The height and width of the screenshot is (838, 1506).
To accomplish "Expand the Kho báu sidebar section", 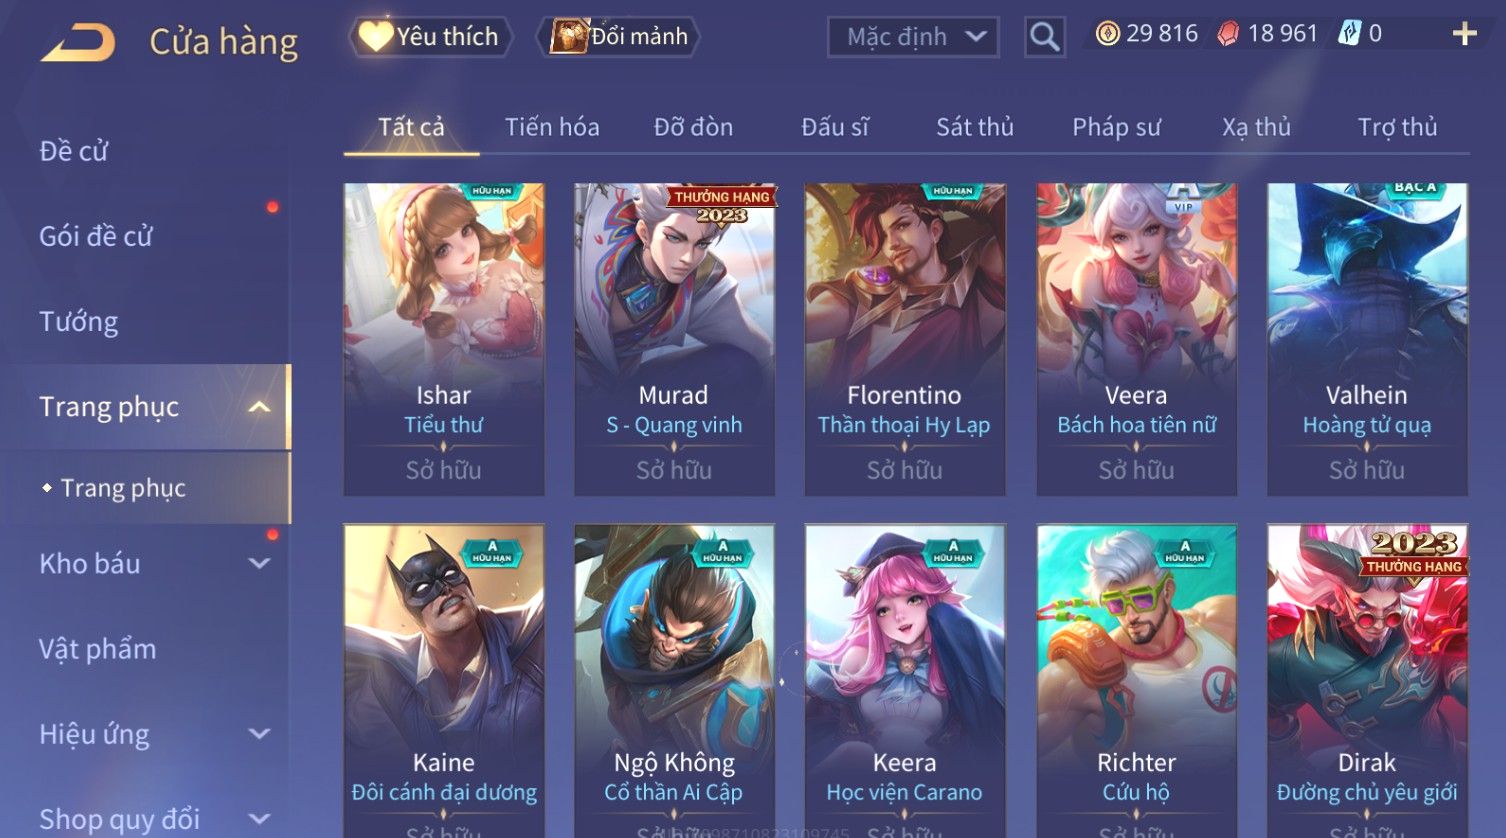I will click(258, 564).
